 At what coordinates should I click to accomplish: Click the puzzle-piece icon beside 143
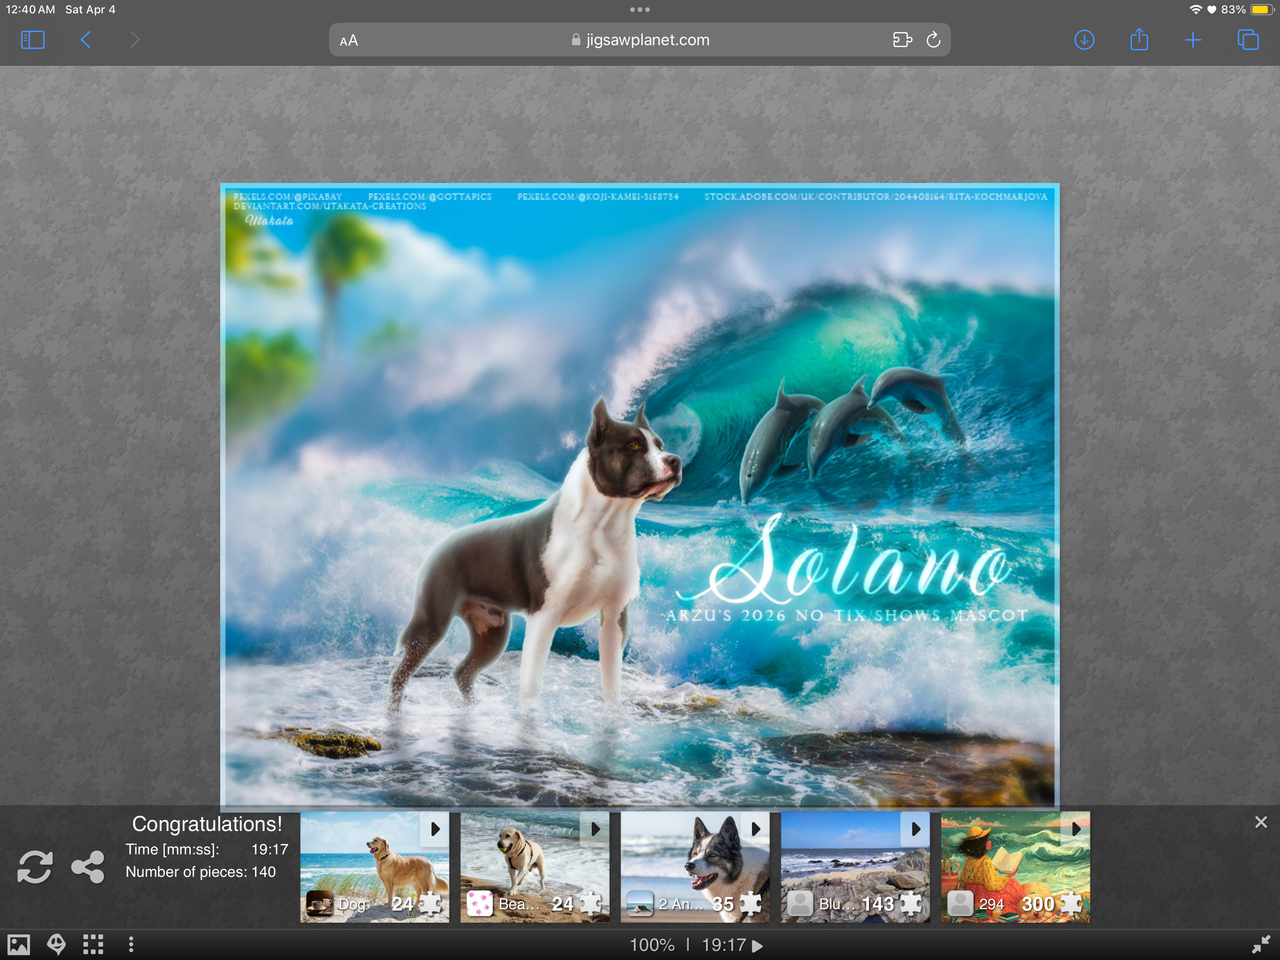pyautogui.click(x=910, y=904)
